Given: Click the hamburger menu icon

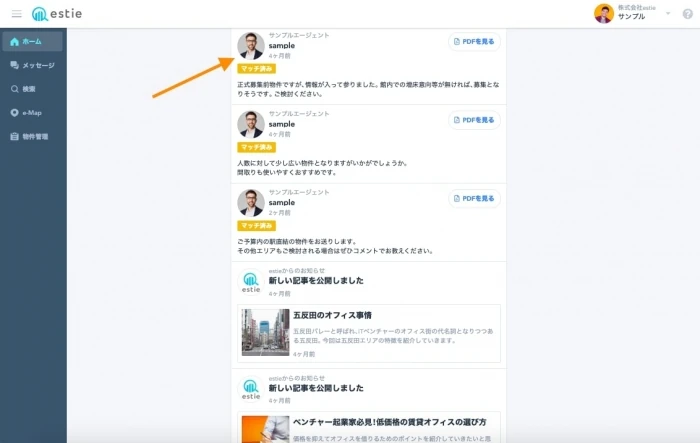Looking at the screenshot, I should pos(16,14).
